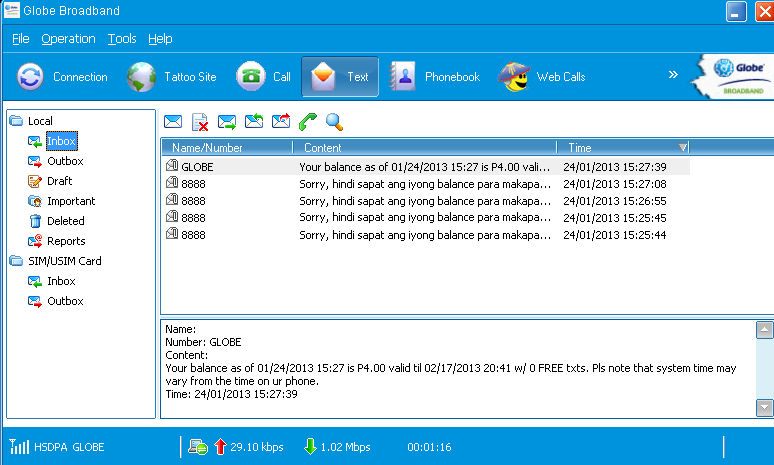Click timestamp 24/01/2013 15:27:39 in the list
This screenshot has width=774, height=465.
click(615, 167)
